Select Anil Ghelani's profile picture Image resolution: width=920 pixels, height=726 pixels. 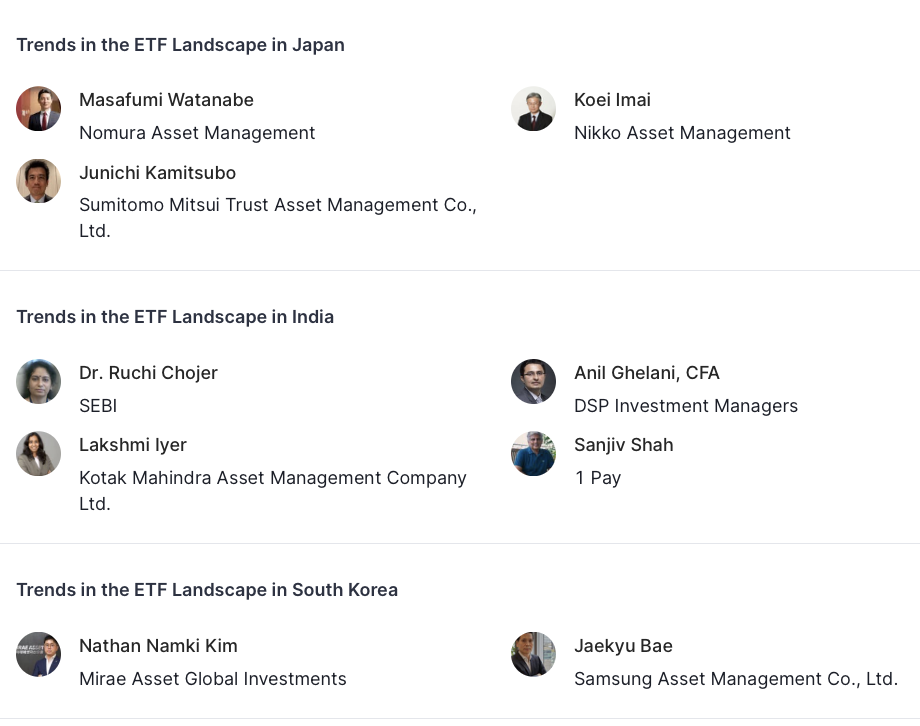(x=533, y=381)
